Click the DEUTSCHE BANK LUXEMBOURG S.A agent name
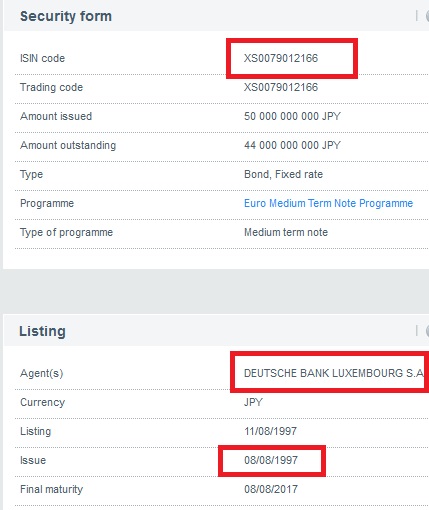Image resolution: width=429 pixels, height=510 pixels. 334,373
